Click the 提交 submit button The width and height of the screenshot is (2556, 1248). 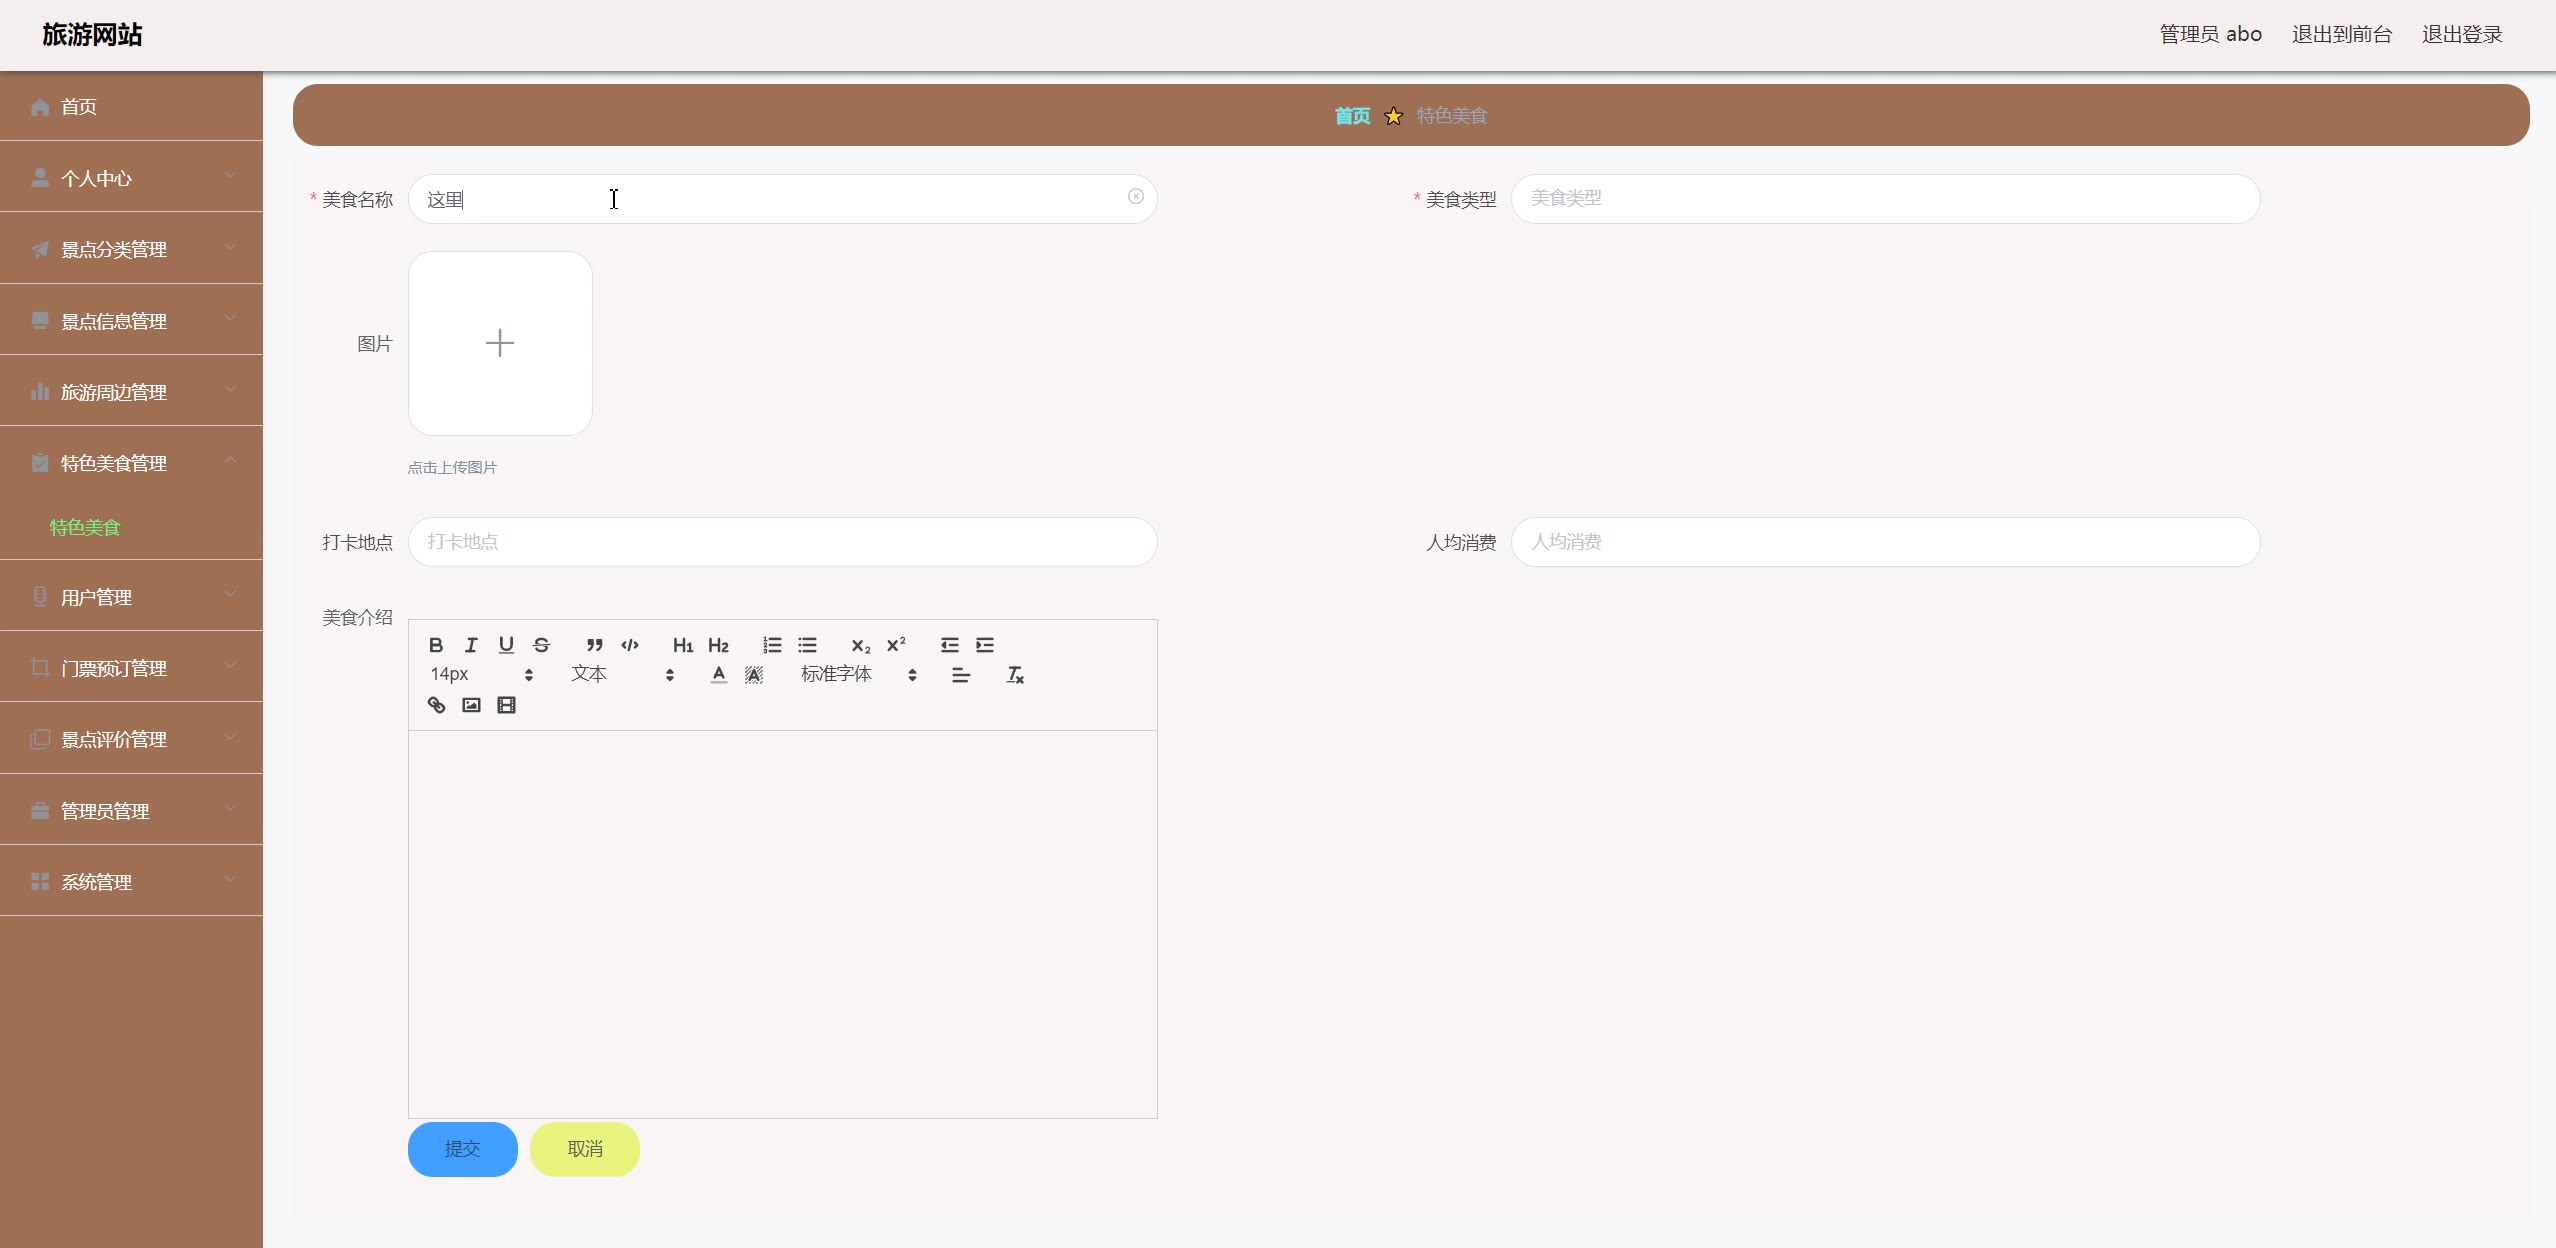[x=462, y=1149]
